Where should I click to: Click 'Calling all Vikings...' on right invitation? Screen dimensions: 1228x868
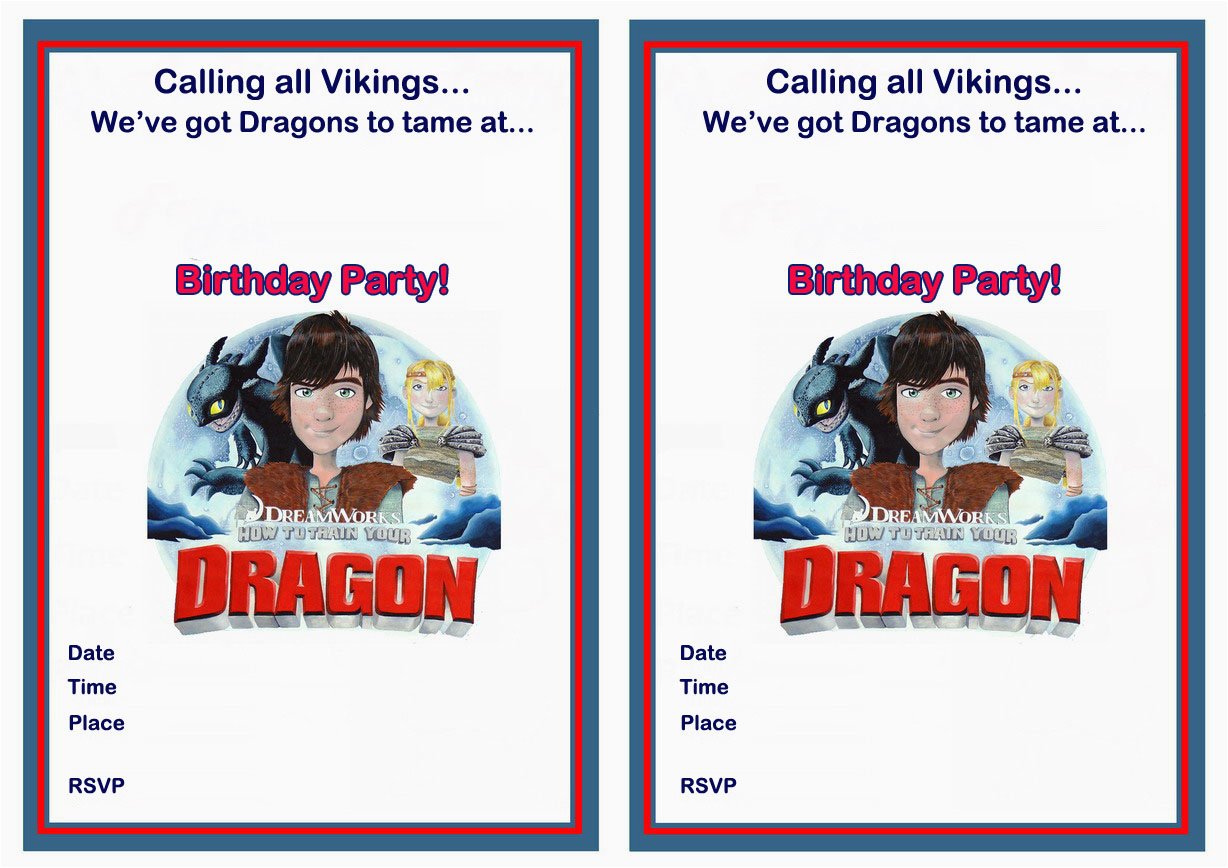click(x=924, y=82)
